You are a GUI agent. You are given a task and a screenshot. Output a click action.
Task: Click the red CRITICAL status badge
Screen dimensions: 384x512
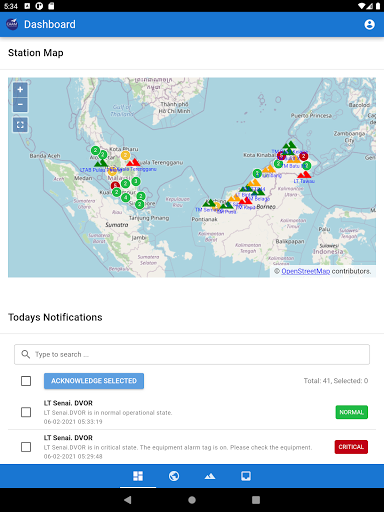351,447
